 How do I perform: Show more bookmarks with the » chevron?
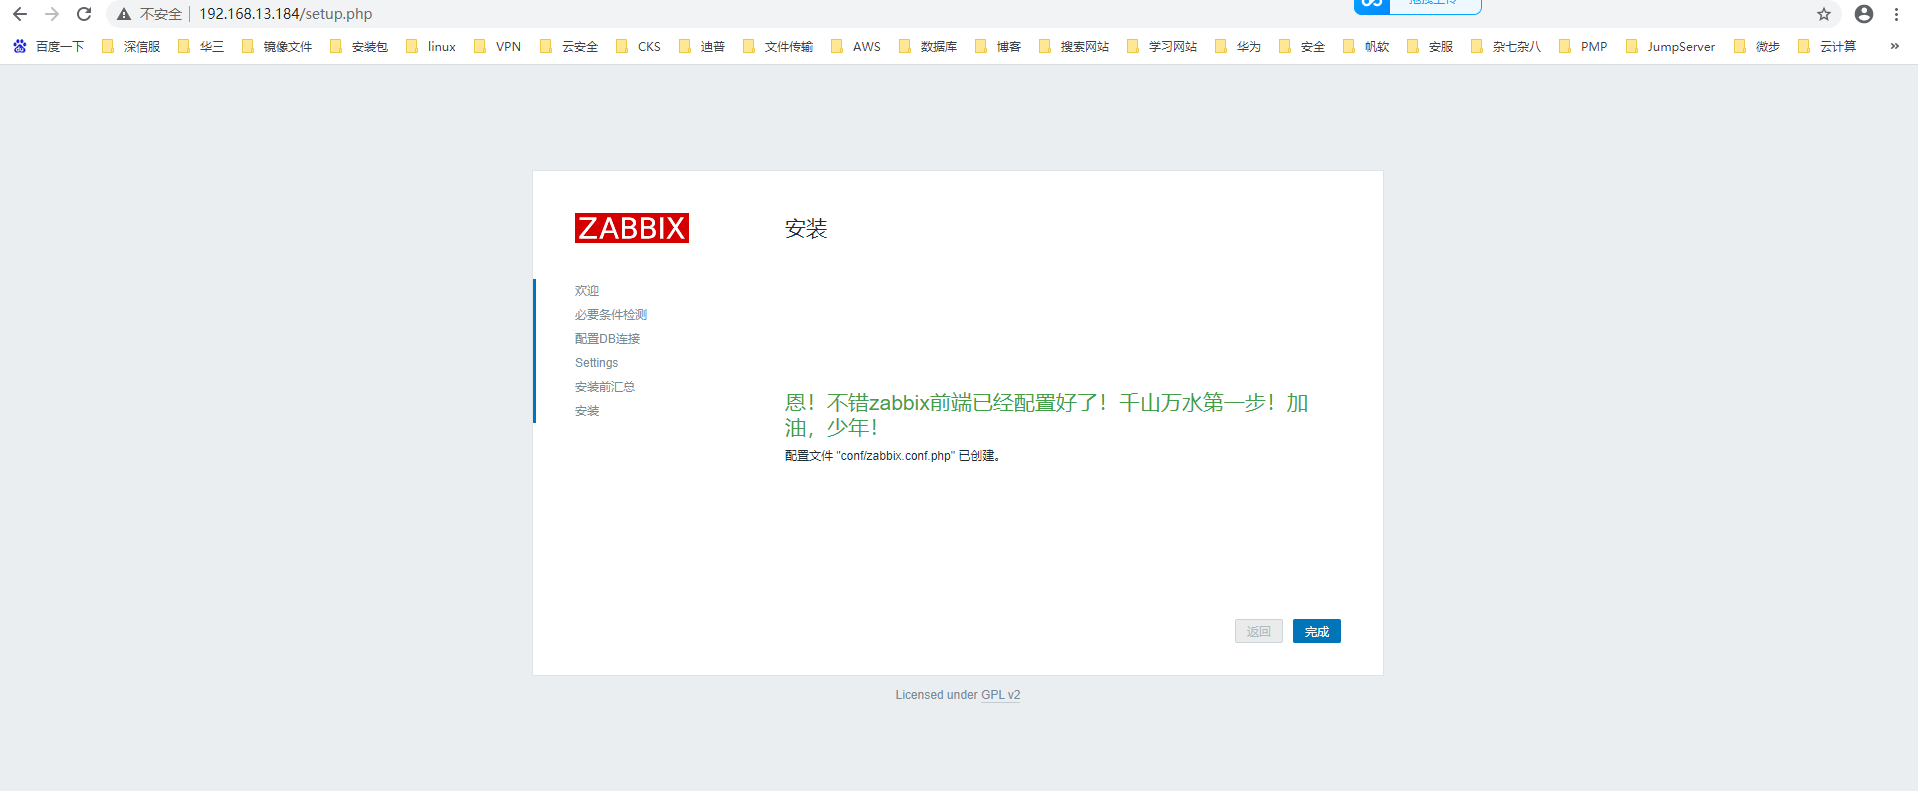(1894, 46)
